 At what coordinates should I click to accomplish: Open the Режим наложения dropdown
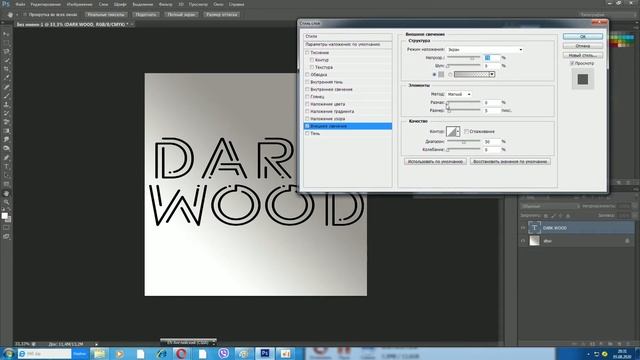pos(484,49)
